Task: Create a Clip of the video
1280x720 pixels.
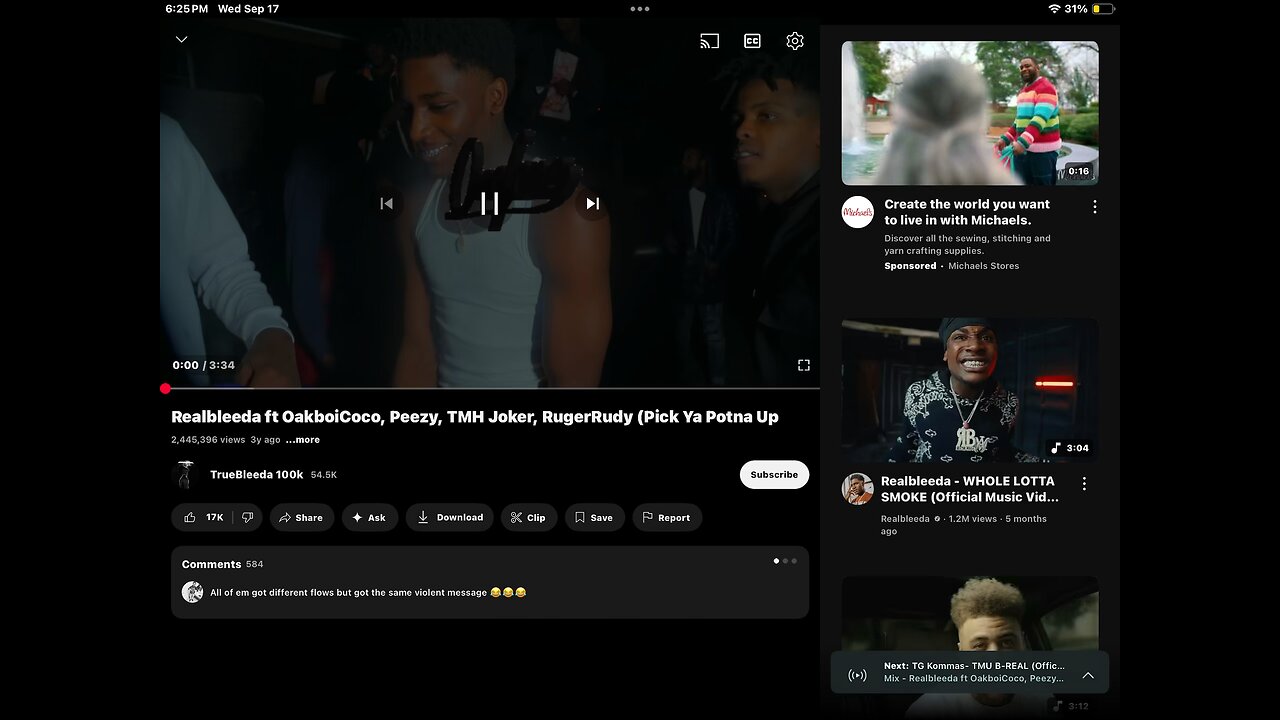Action: tap(528, 518)
